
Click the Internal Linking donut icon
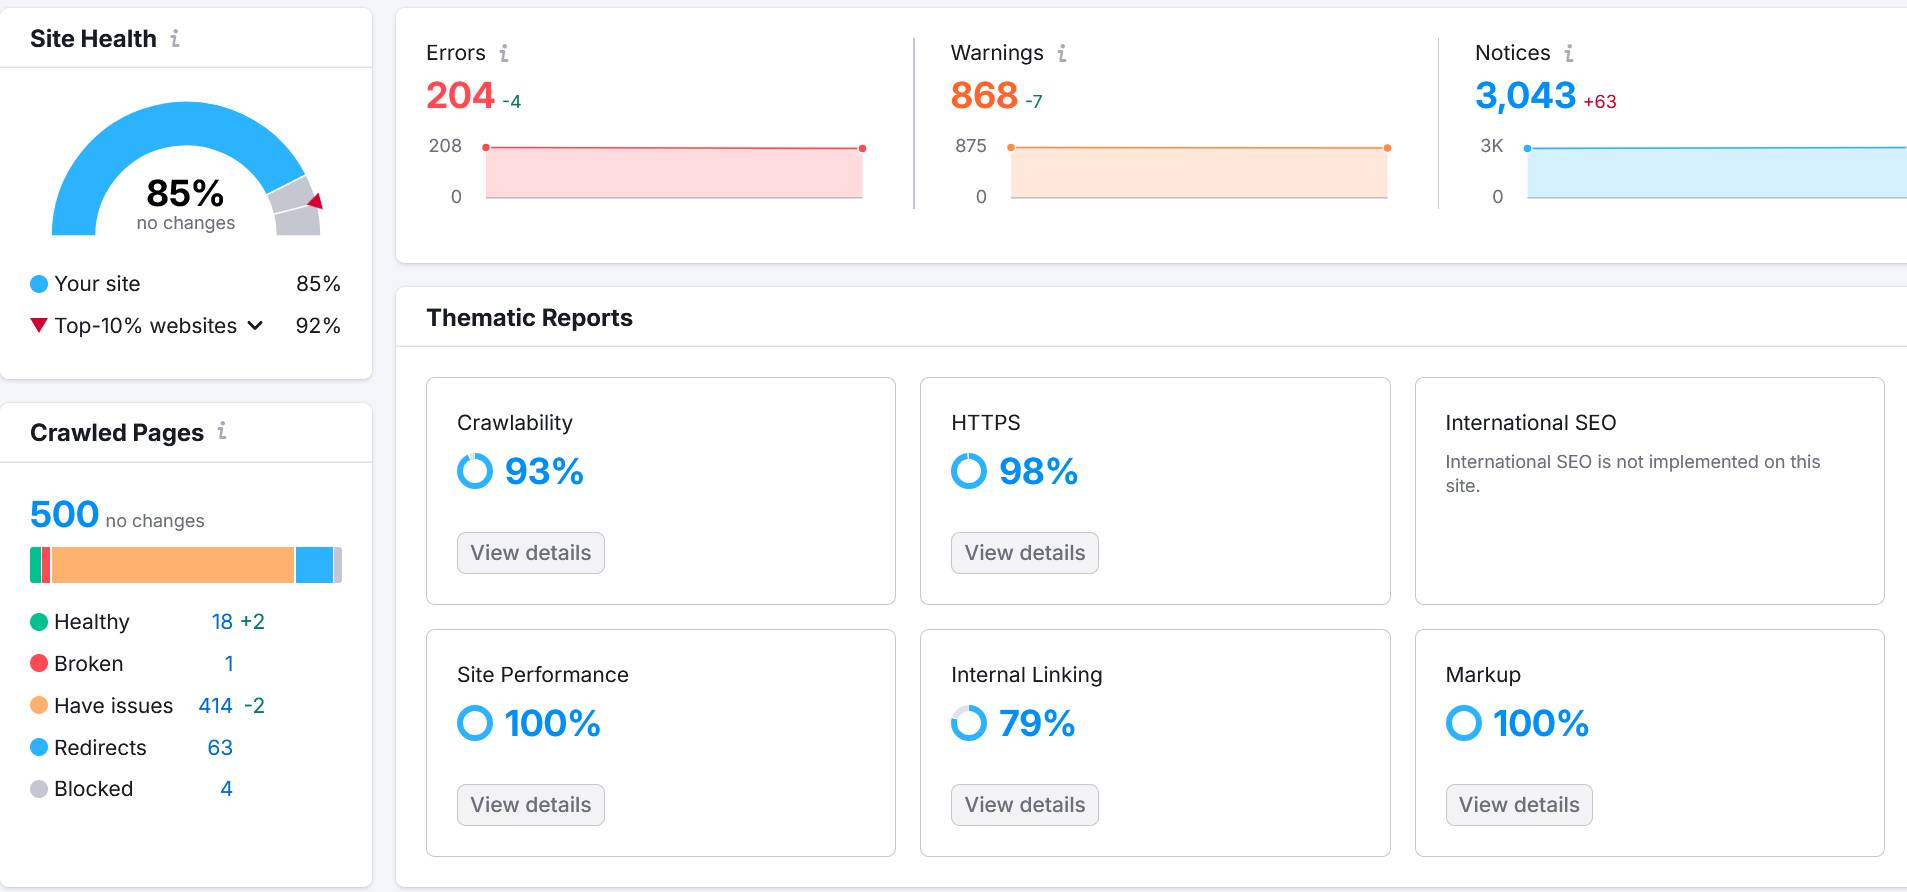coord(969,723)
